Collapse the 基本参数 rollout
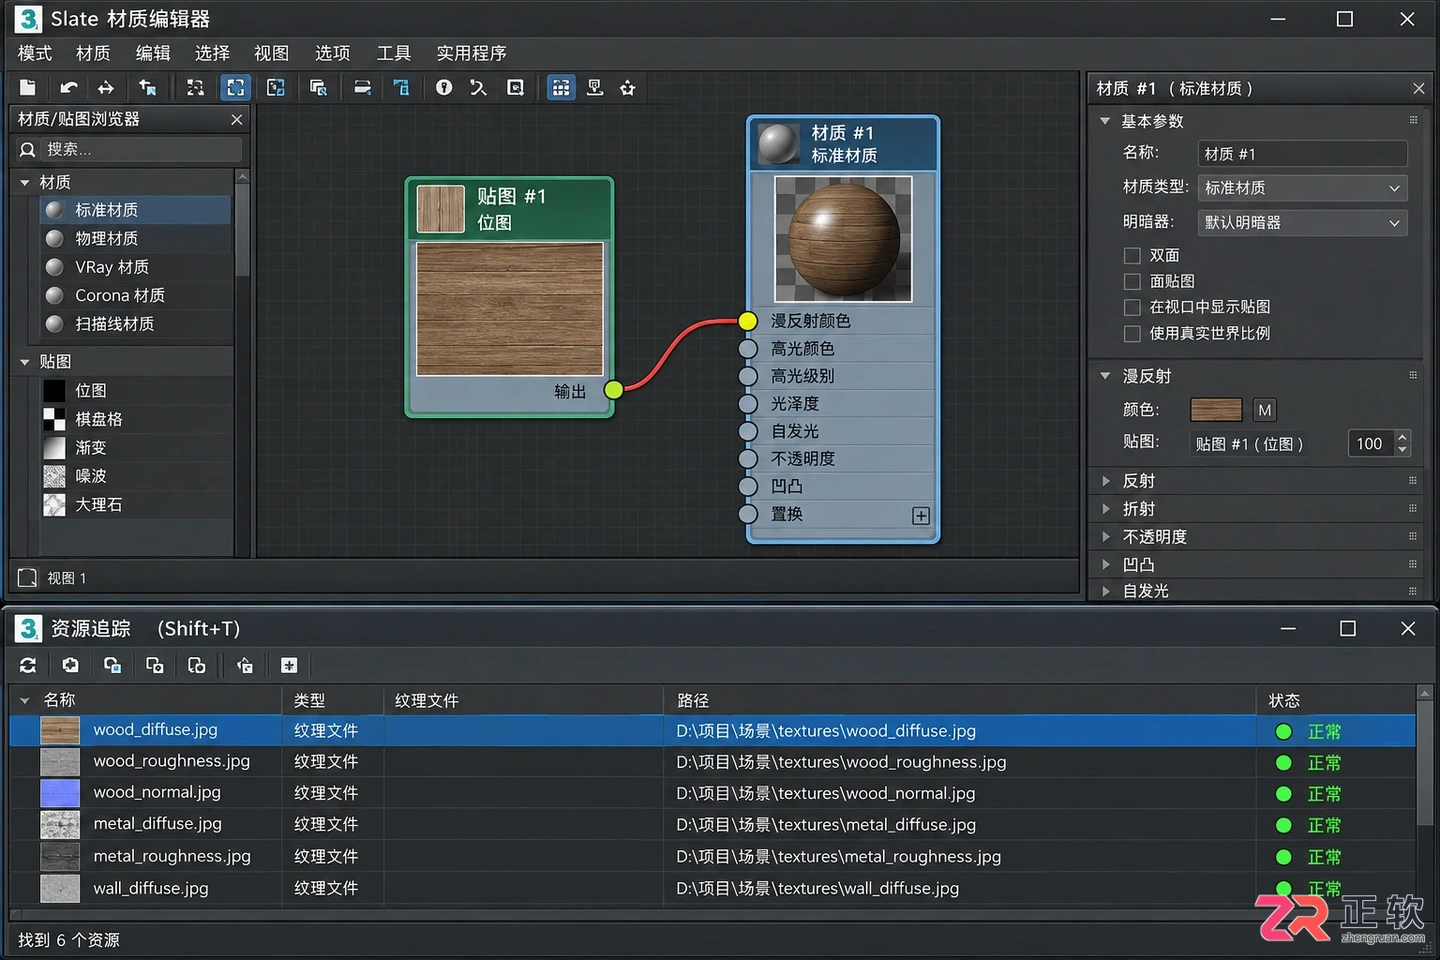The image size is (1440, 960). [x=1105, y=121]
